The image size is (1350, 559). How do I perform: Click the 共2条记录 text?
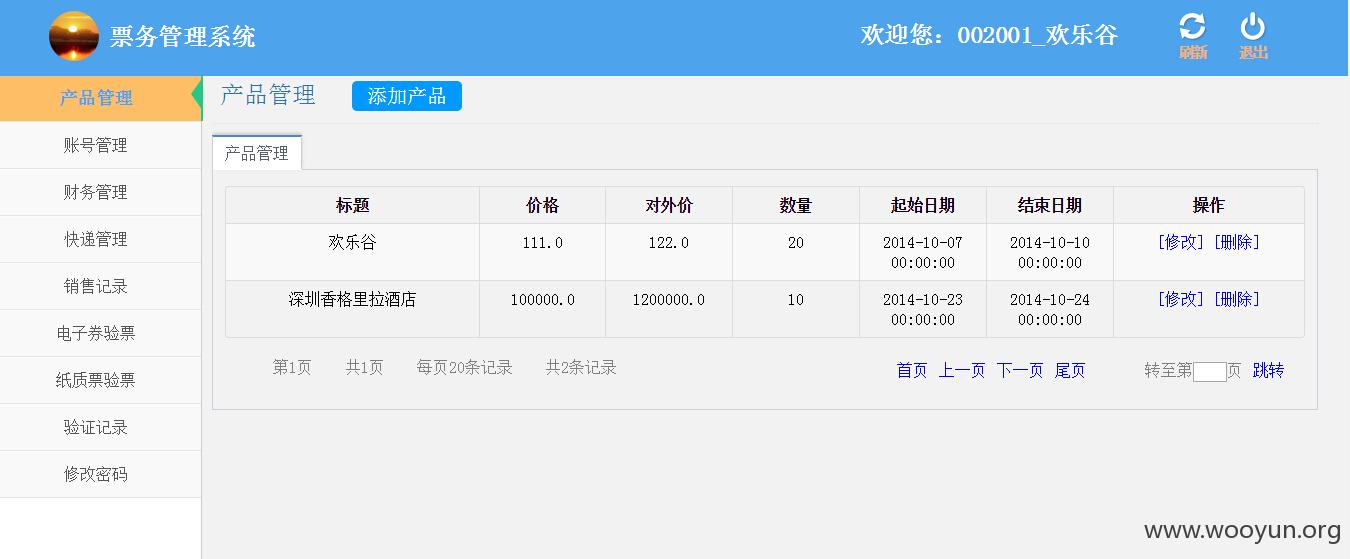[x=581, y=367]
